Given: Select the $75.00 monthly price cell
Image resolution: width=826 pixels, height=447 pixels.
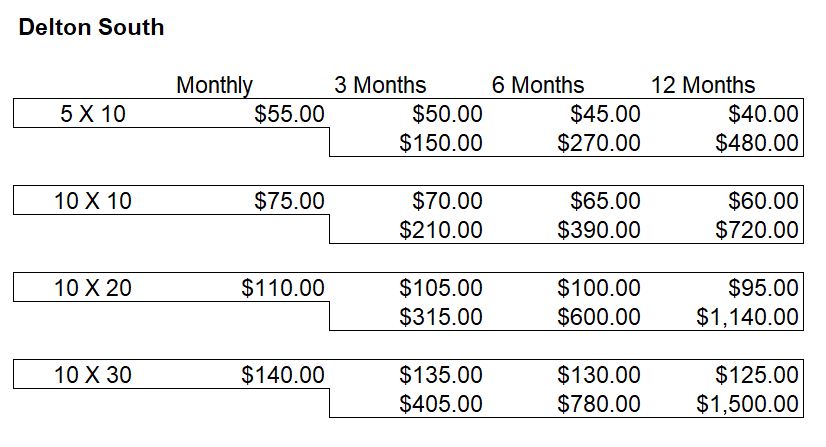Looking at the screenshot, I should point(289,201).
